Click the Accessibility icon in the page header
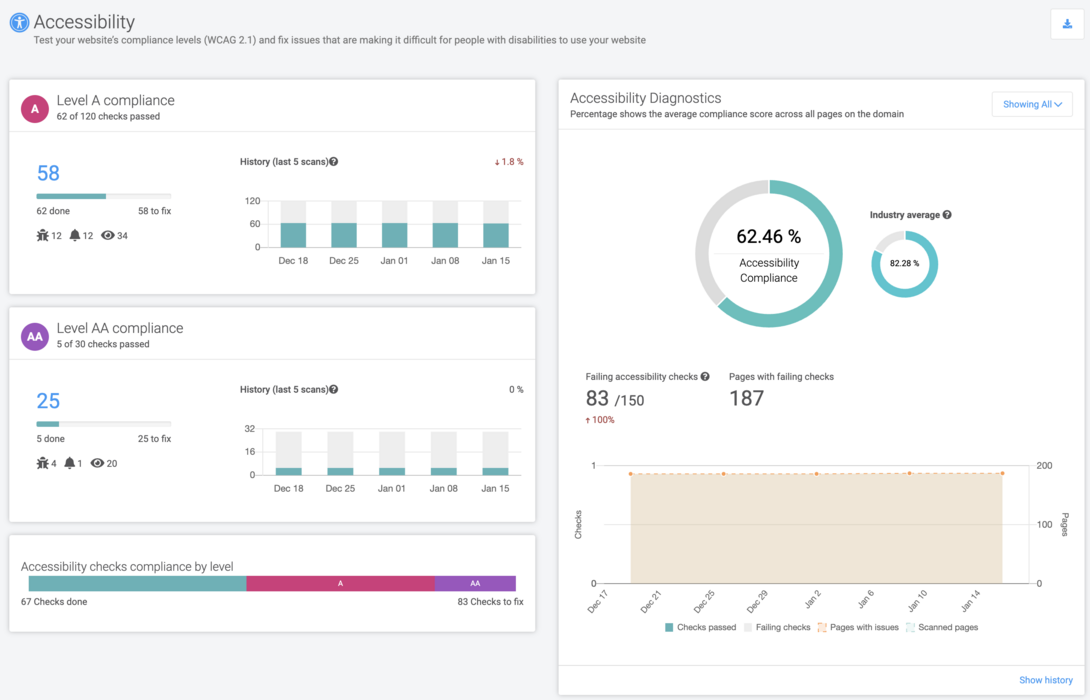The image size is (1090, 700). [x=19, y=22]
